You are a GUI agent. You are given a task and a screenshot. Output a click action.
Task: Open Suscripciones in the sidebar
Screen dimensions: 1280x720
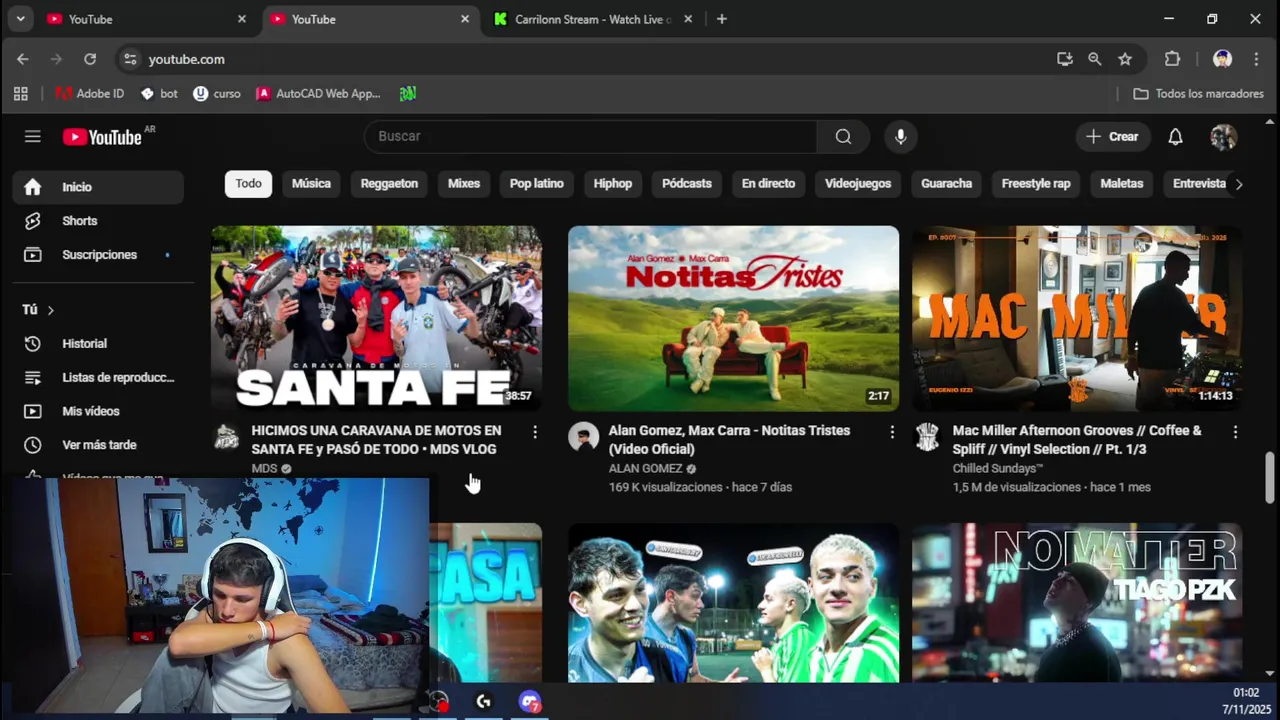point(98,255)
